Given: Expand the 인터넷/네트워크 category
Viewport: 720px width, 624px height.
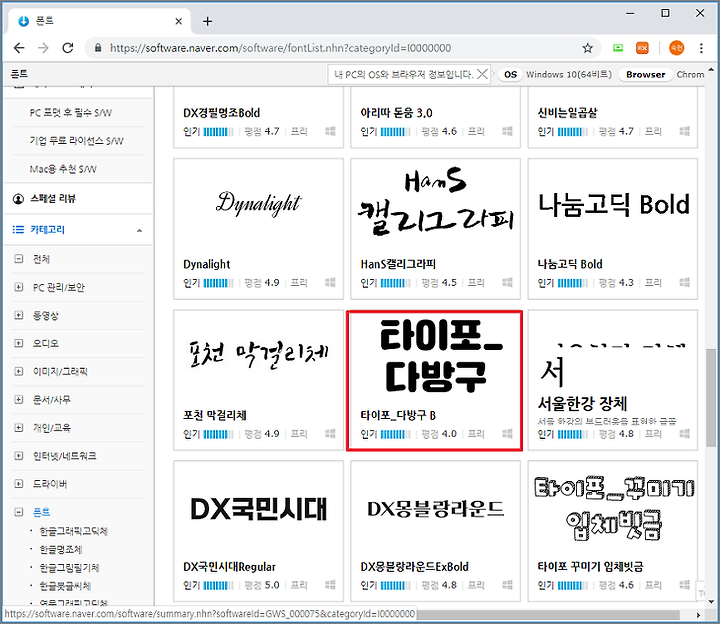Looking at the screenshot, I should click(19, 455).
